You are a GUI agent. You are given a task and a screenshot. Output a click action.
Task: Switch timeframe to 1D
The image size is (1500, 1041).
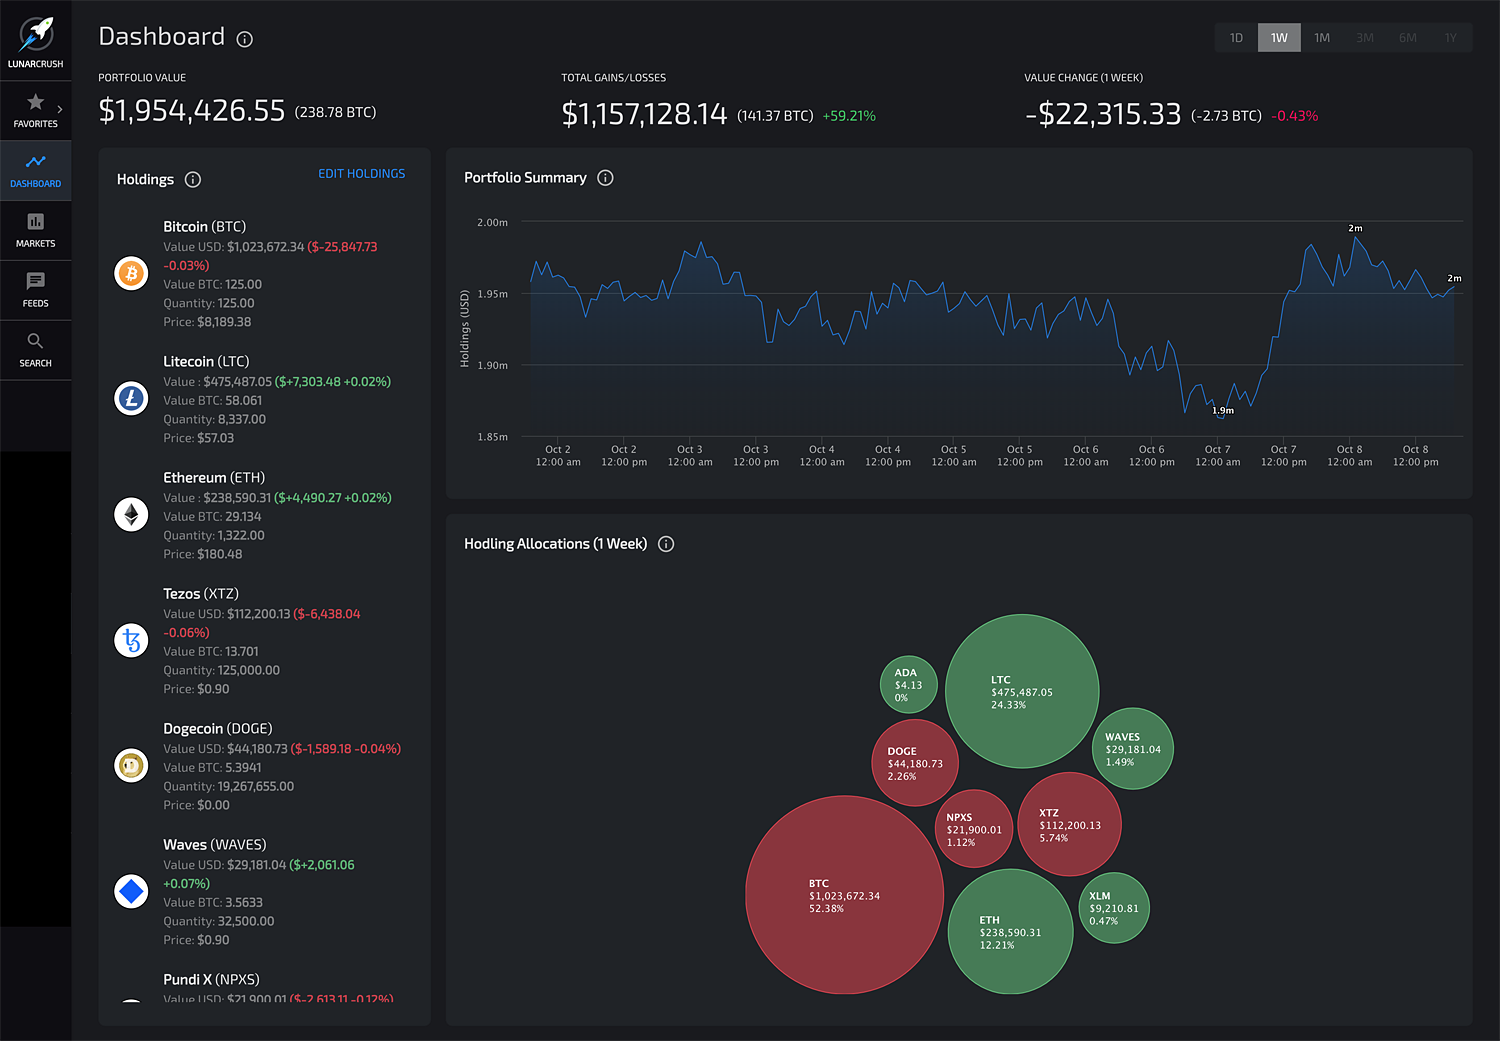click(1236, 38)
